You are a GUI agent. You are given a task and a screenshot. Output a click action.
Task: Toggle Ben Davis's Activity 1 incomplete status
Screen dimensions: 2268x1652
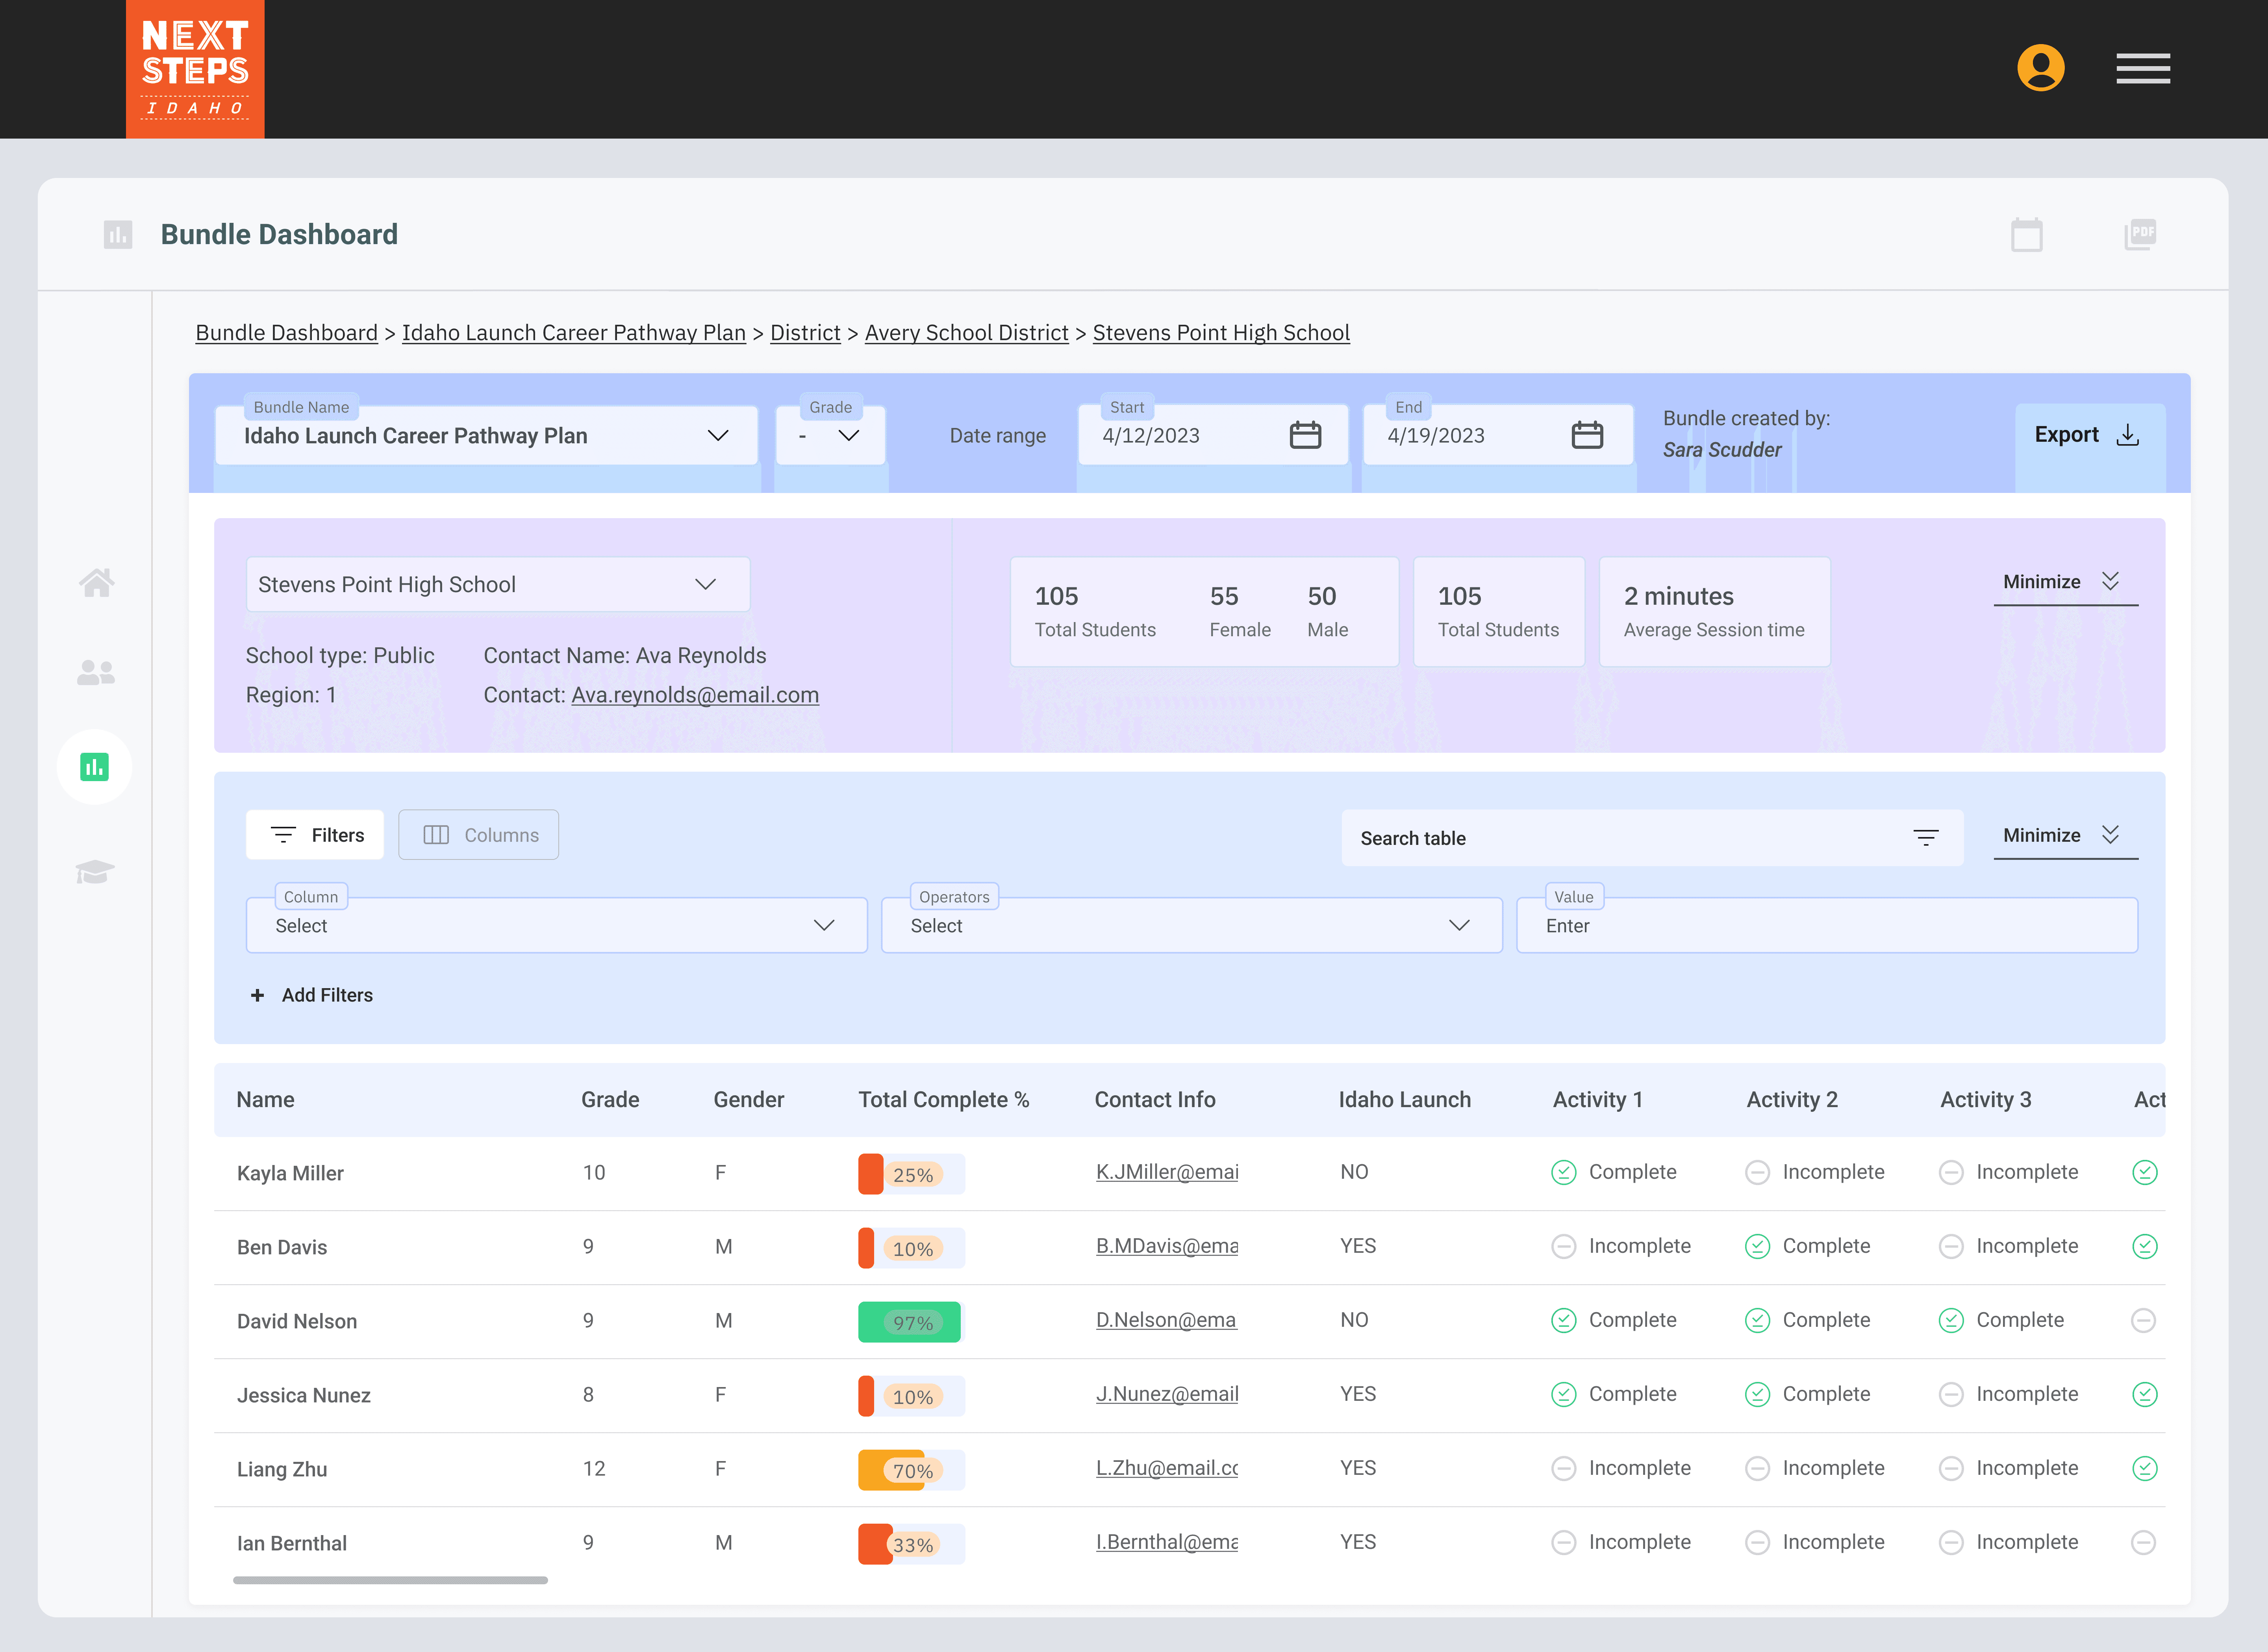1563,1246
